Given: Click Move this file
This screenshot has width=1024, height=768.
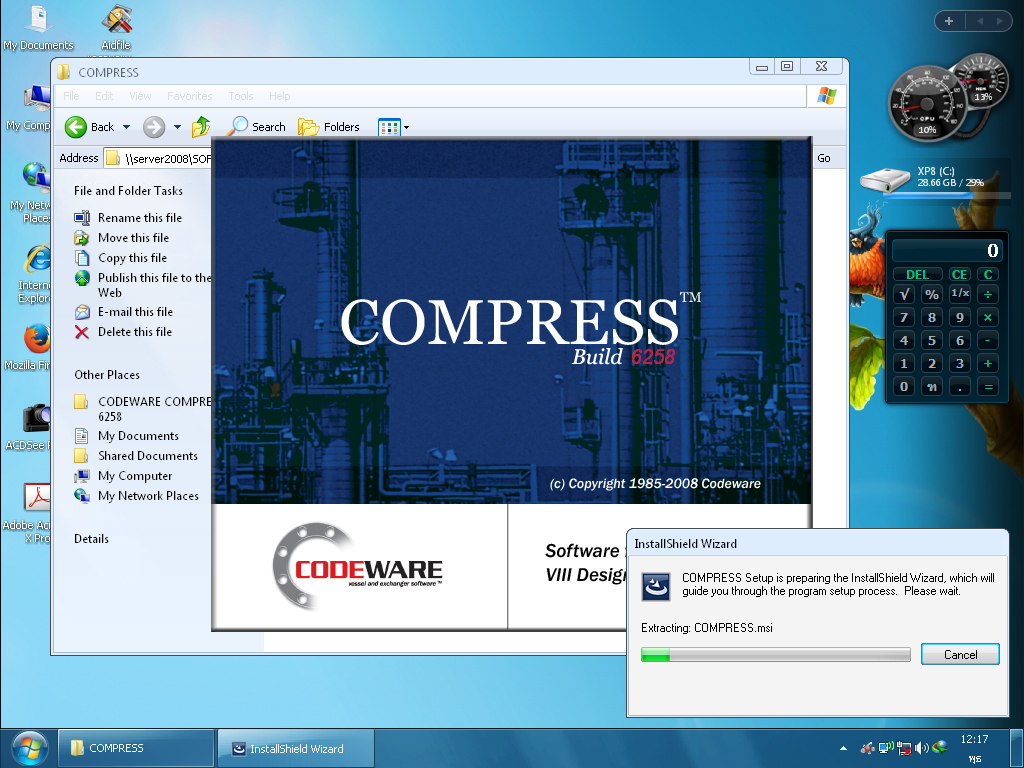Looking at the screenshot, I should click(x=133, y=238).
